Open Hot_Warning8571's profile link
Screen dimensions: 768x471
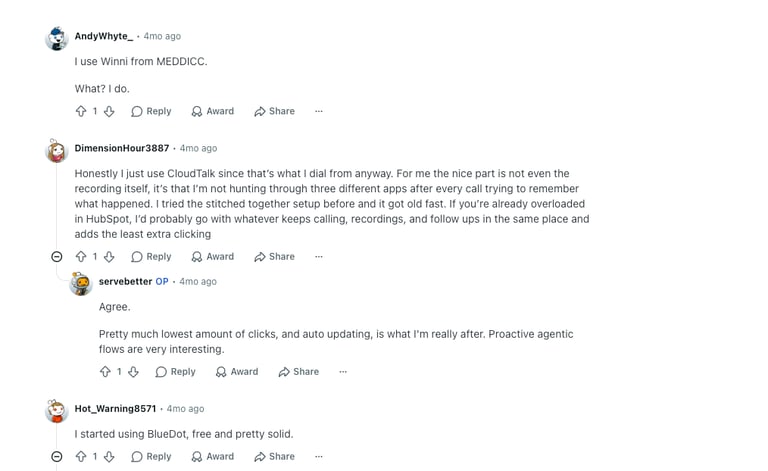[x=115, y=408]
